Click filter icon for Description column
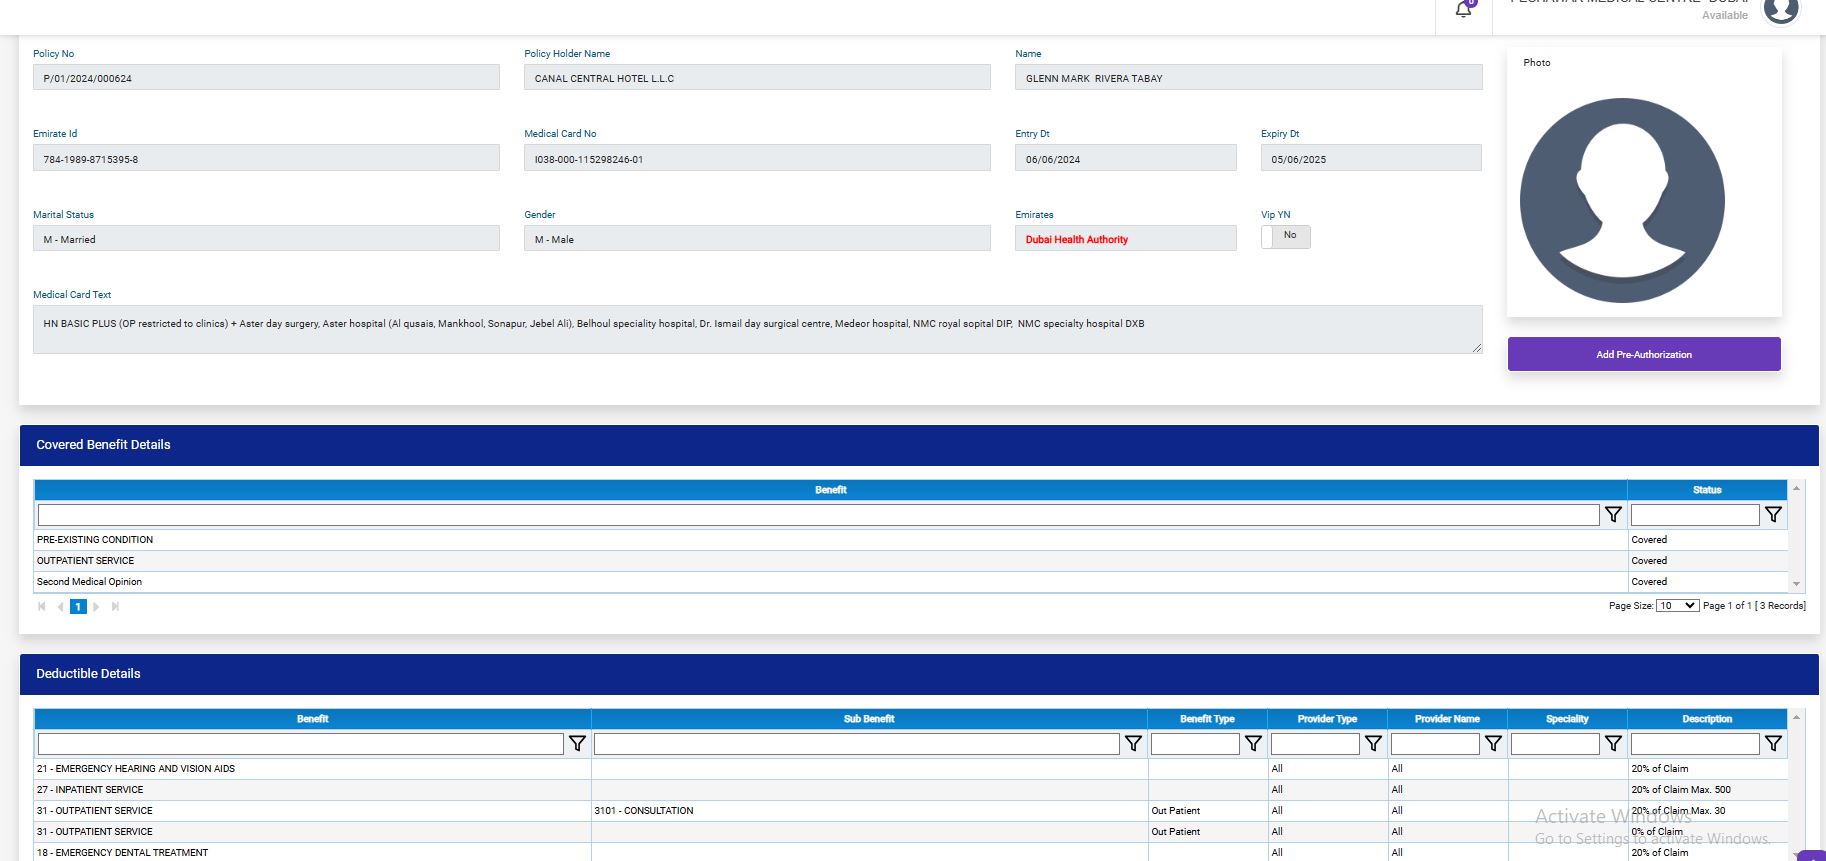1826x861 pixels. (x=1773, y=743)
